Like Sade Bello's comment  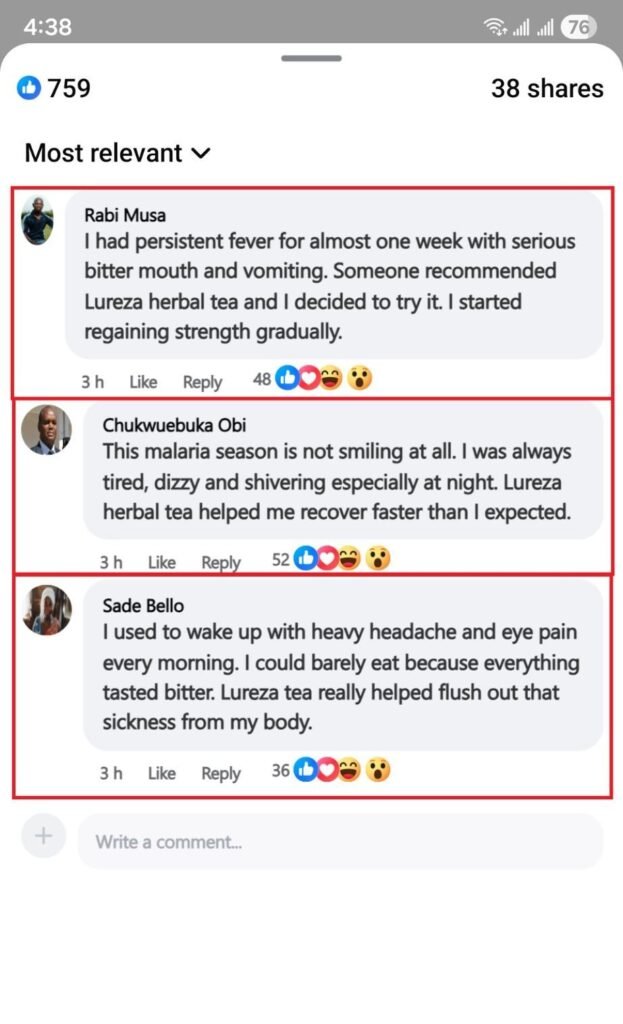(161, 773)
